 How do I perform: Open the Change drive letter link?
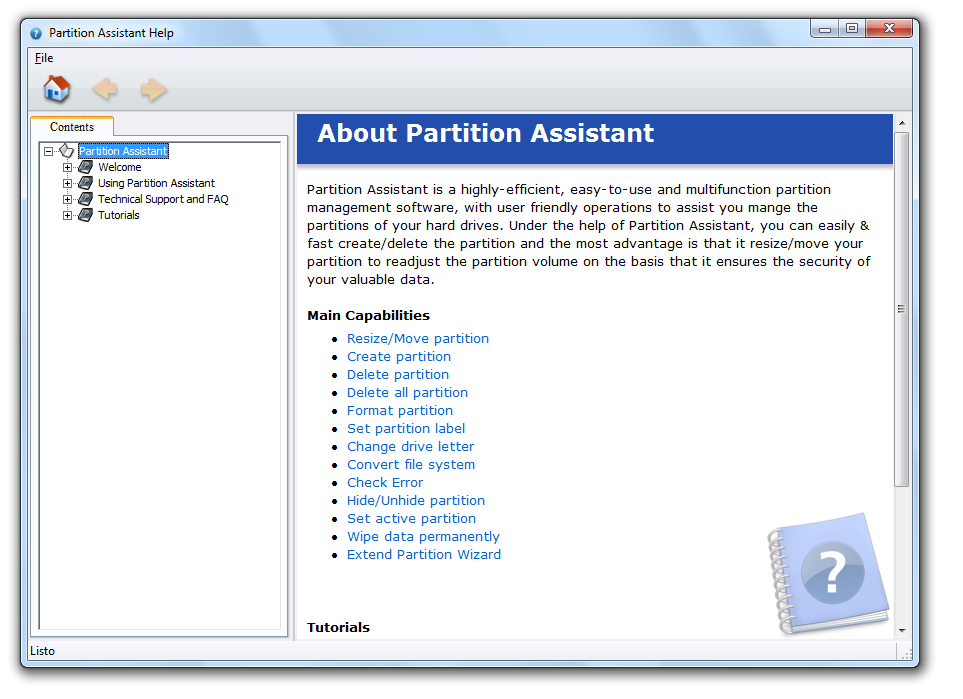[x=410, y=447]
